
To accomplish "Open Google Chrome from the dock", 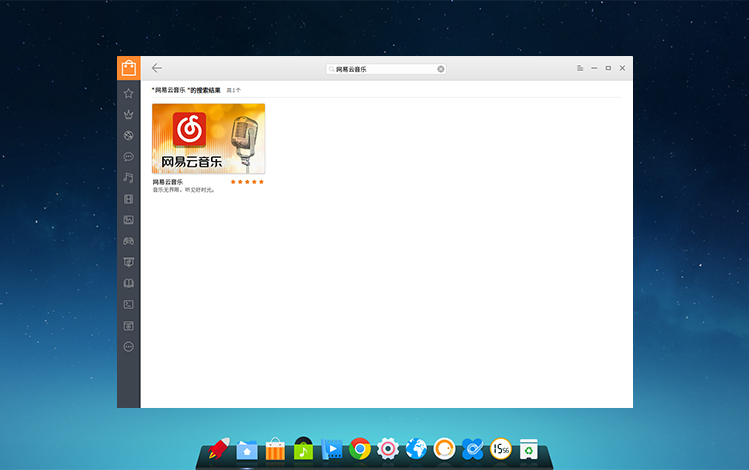I will click(360, 449).
